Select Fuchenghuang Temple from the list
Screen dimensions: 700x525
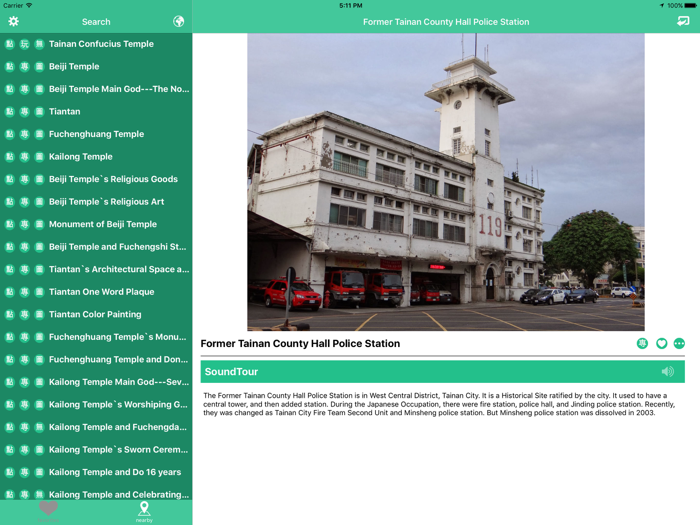click(96, 134)
